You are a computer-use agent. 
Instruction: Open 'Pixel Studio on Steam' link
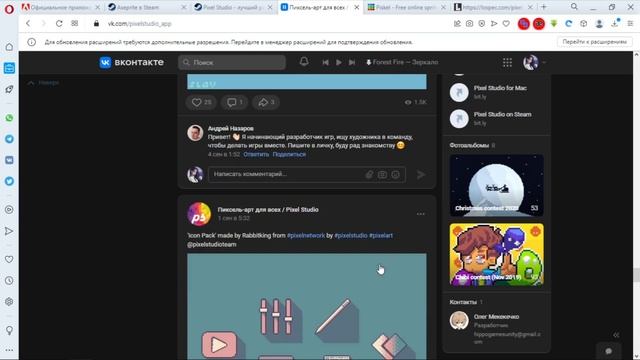[x=502, y=114]
